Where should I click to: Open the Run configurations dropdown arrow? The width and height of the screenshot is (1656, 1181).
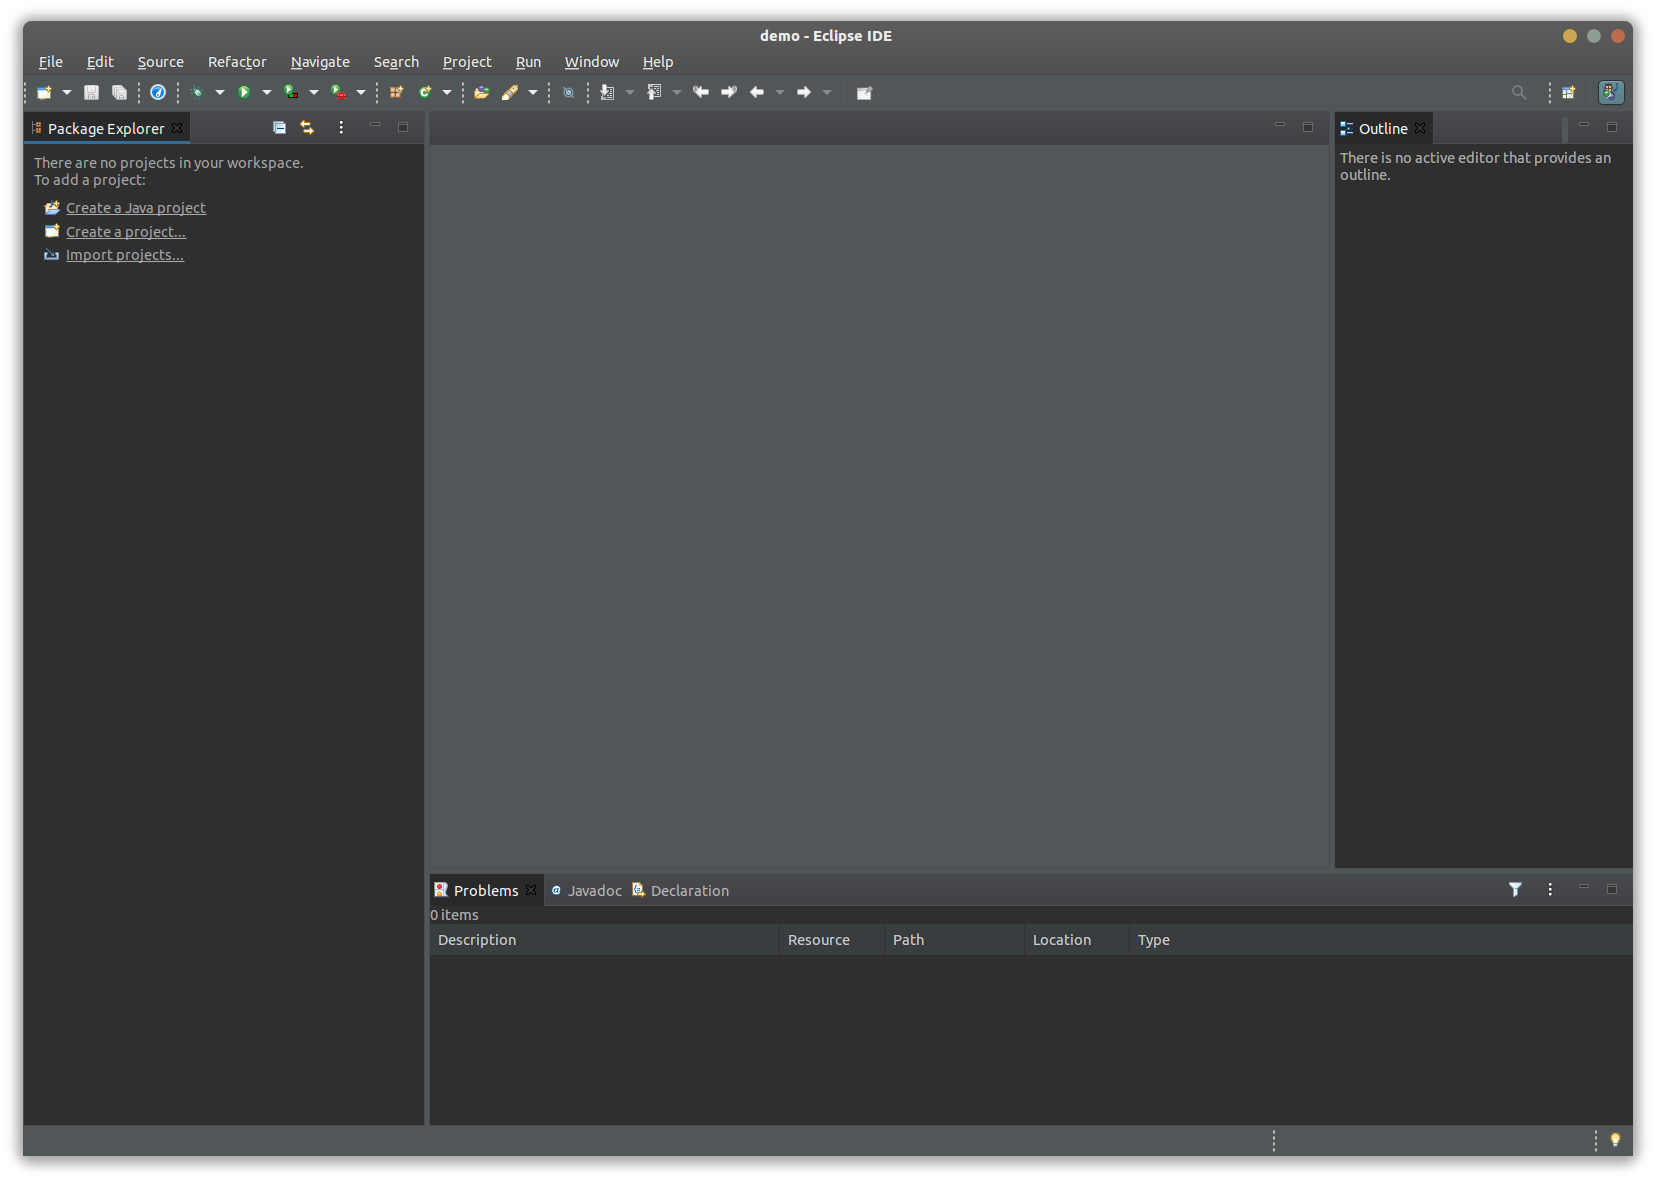click(x=267, y=92)
